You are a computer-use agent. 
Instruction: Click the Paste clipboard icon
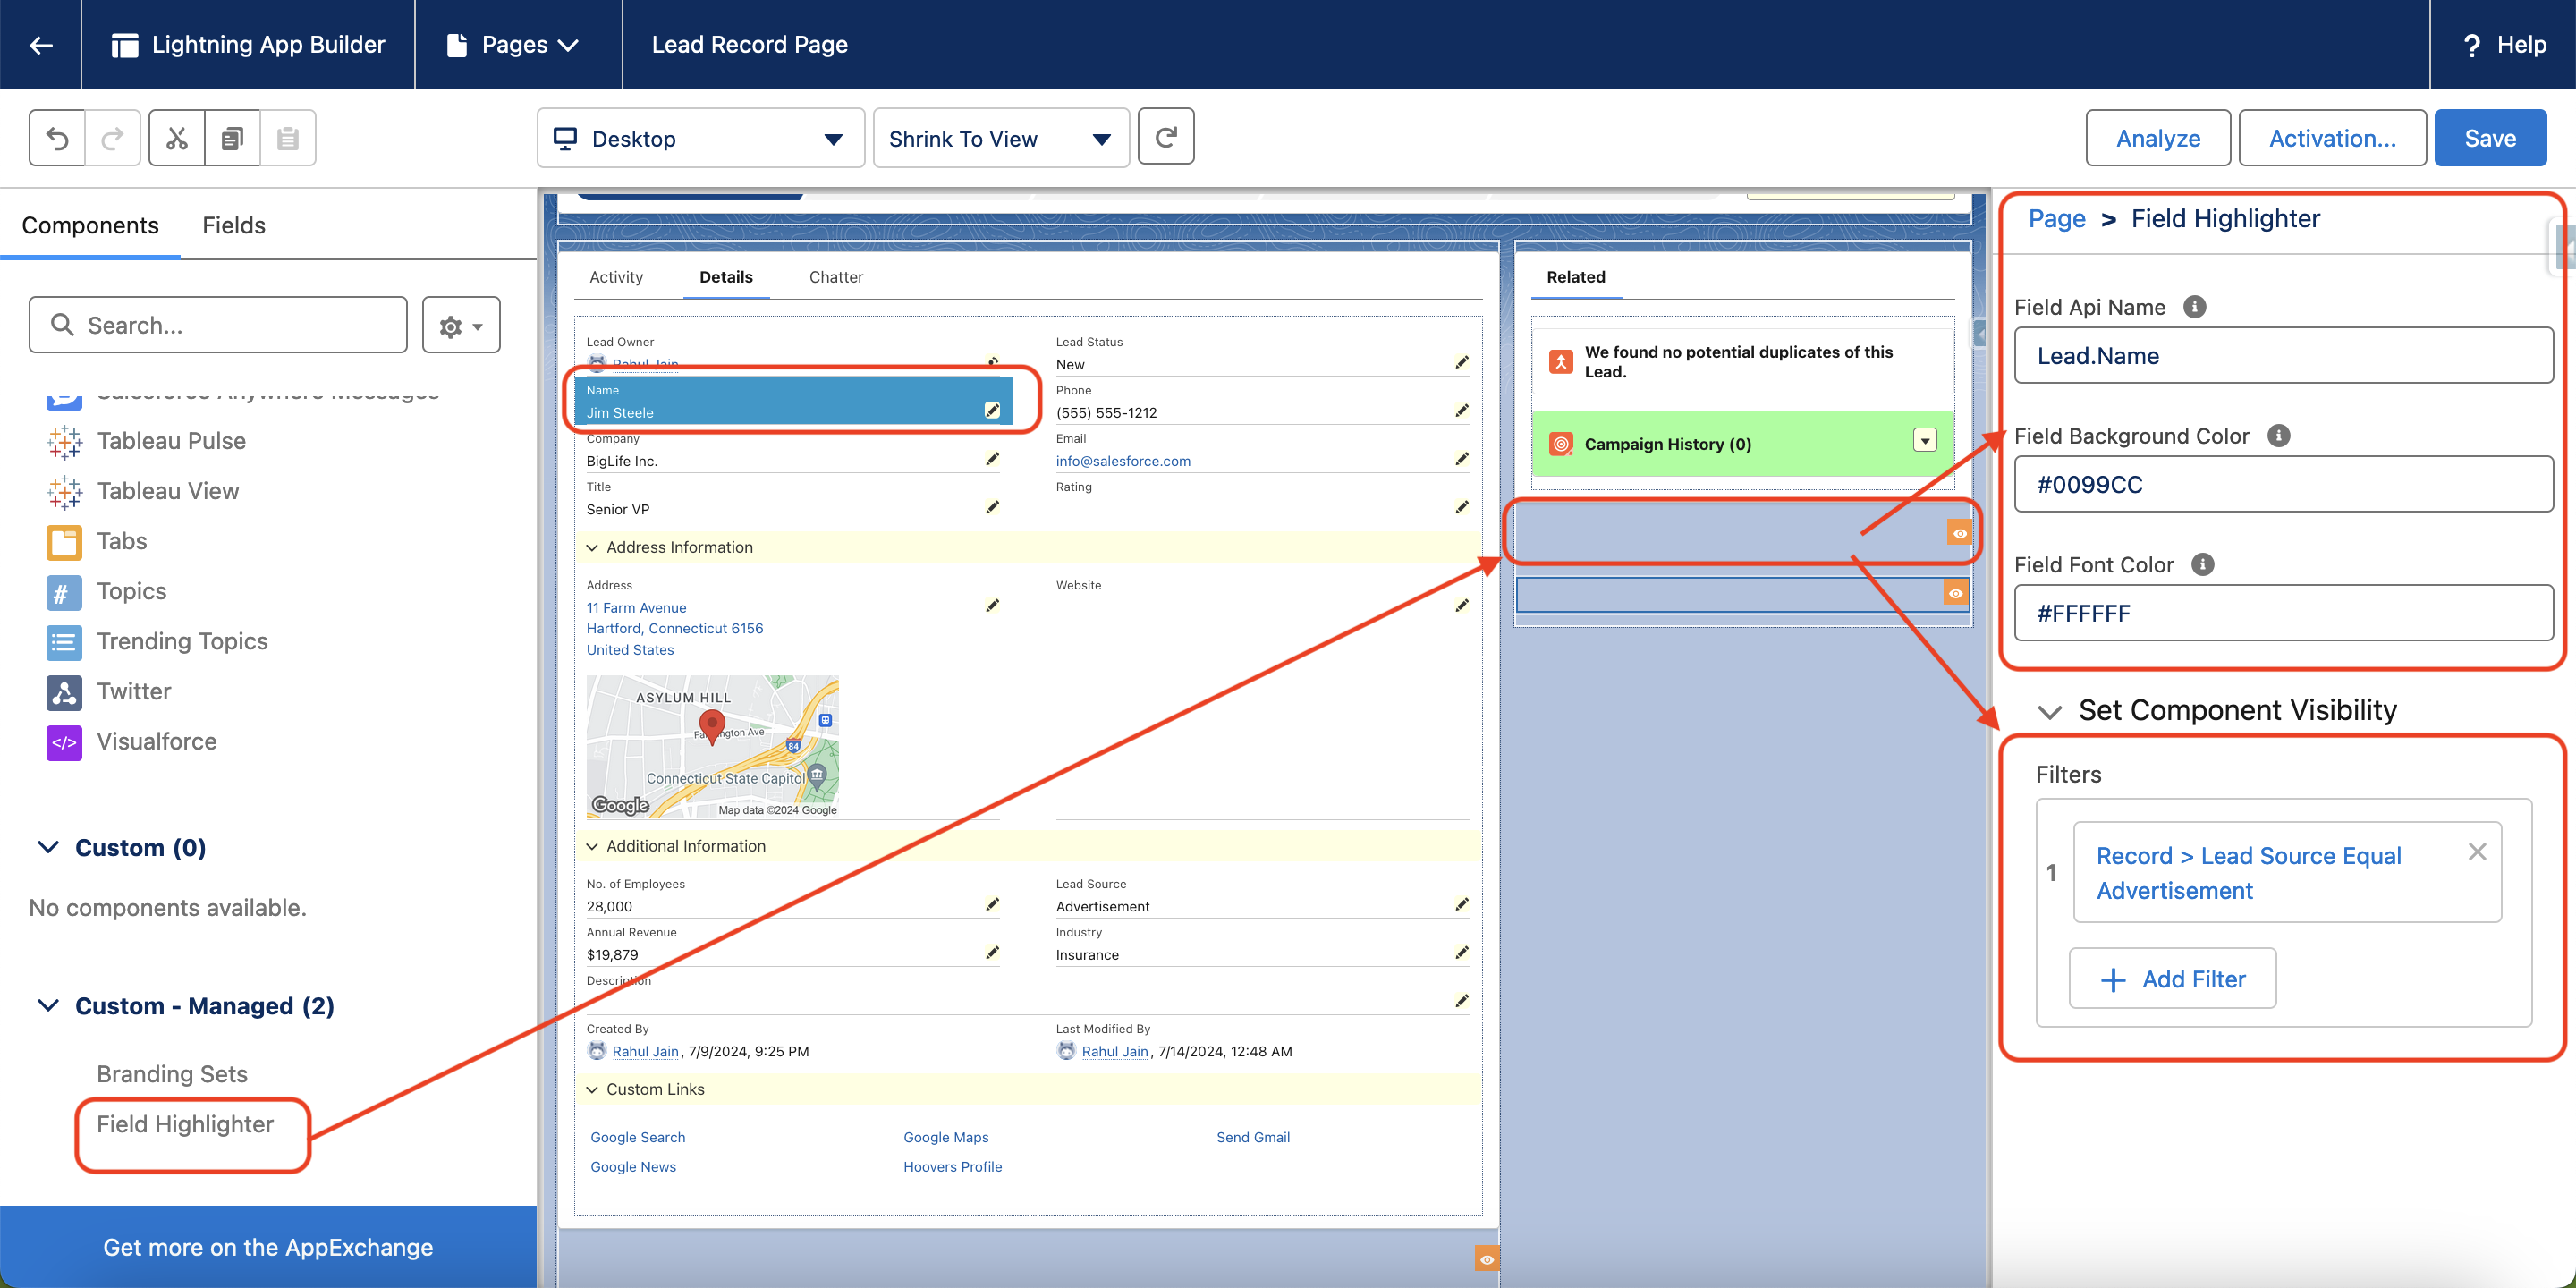click(288, 138)
